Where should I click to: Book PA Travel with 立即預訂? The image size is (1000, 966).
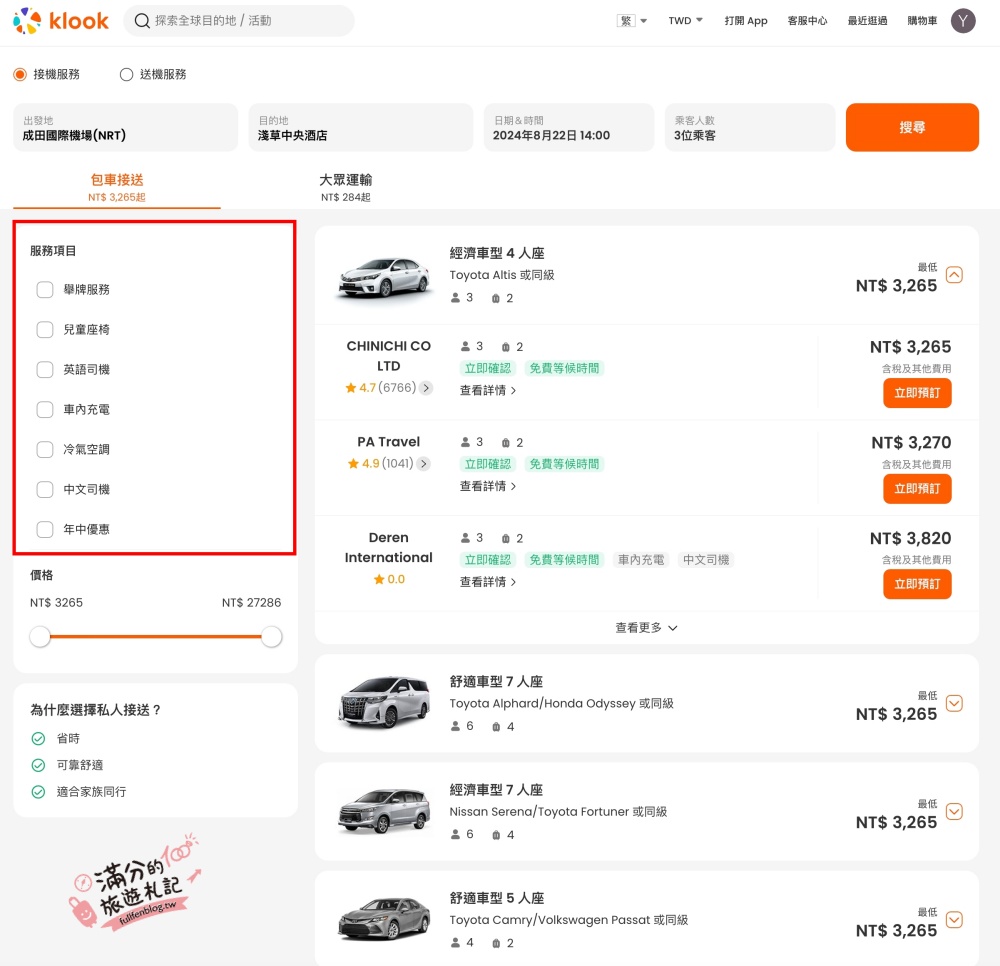click(917, 488)
